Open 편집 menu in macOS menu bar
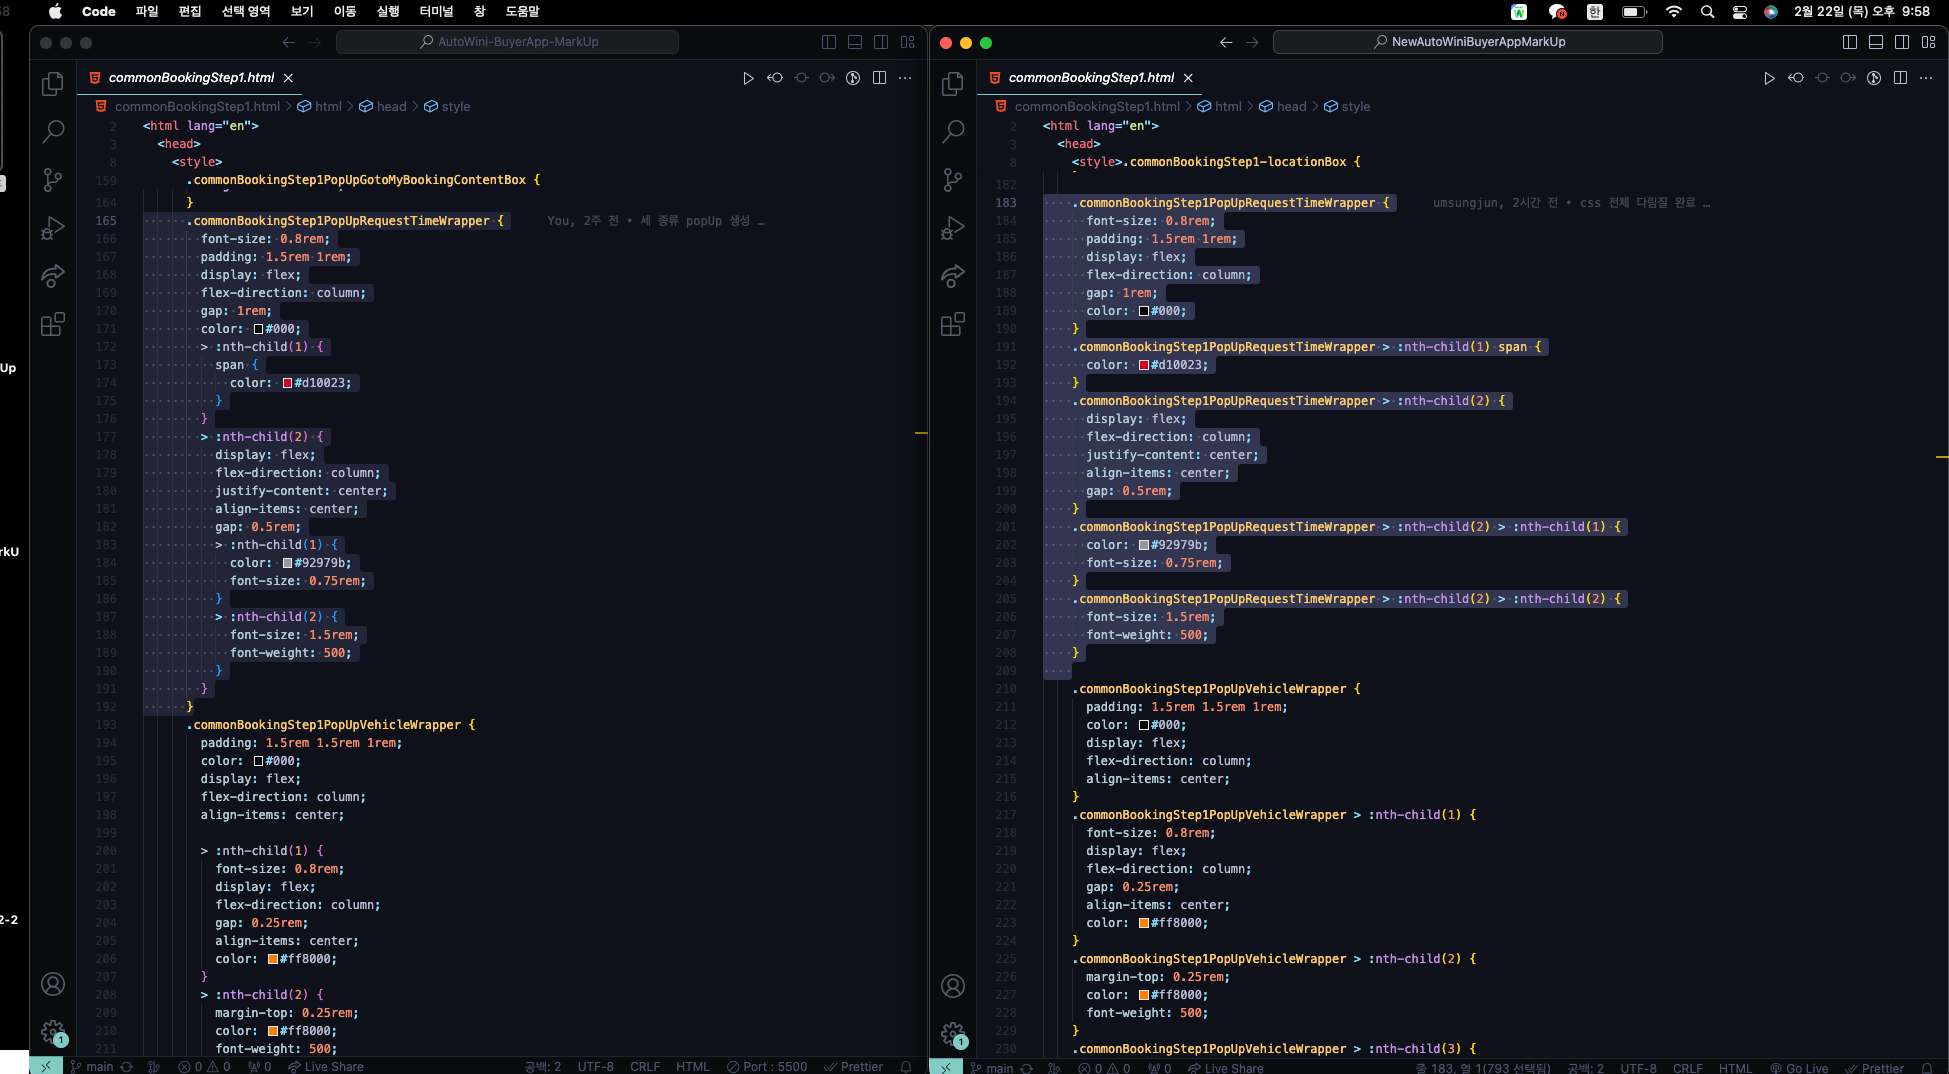The width and height of the screenshot is (1949, 1074). pos(190,11)
